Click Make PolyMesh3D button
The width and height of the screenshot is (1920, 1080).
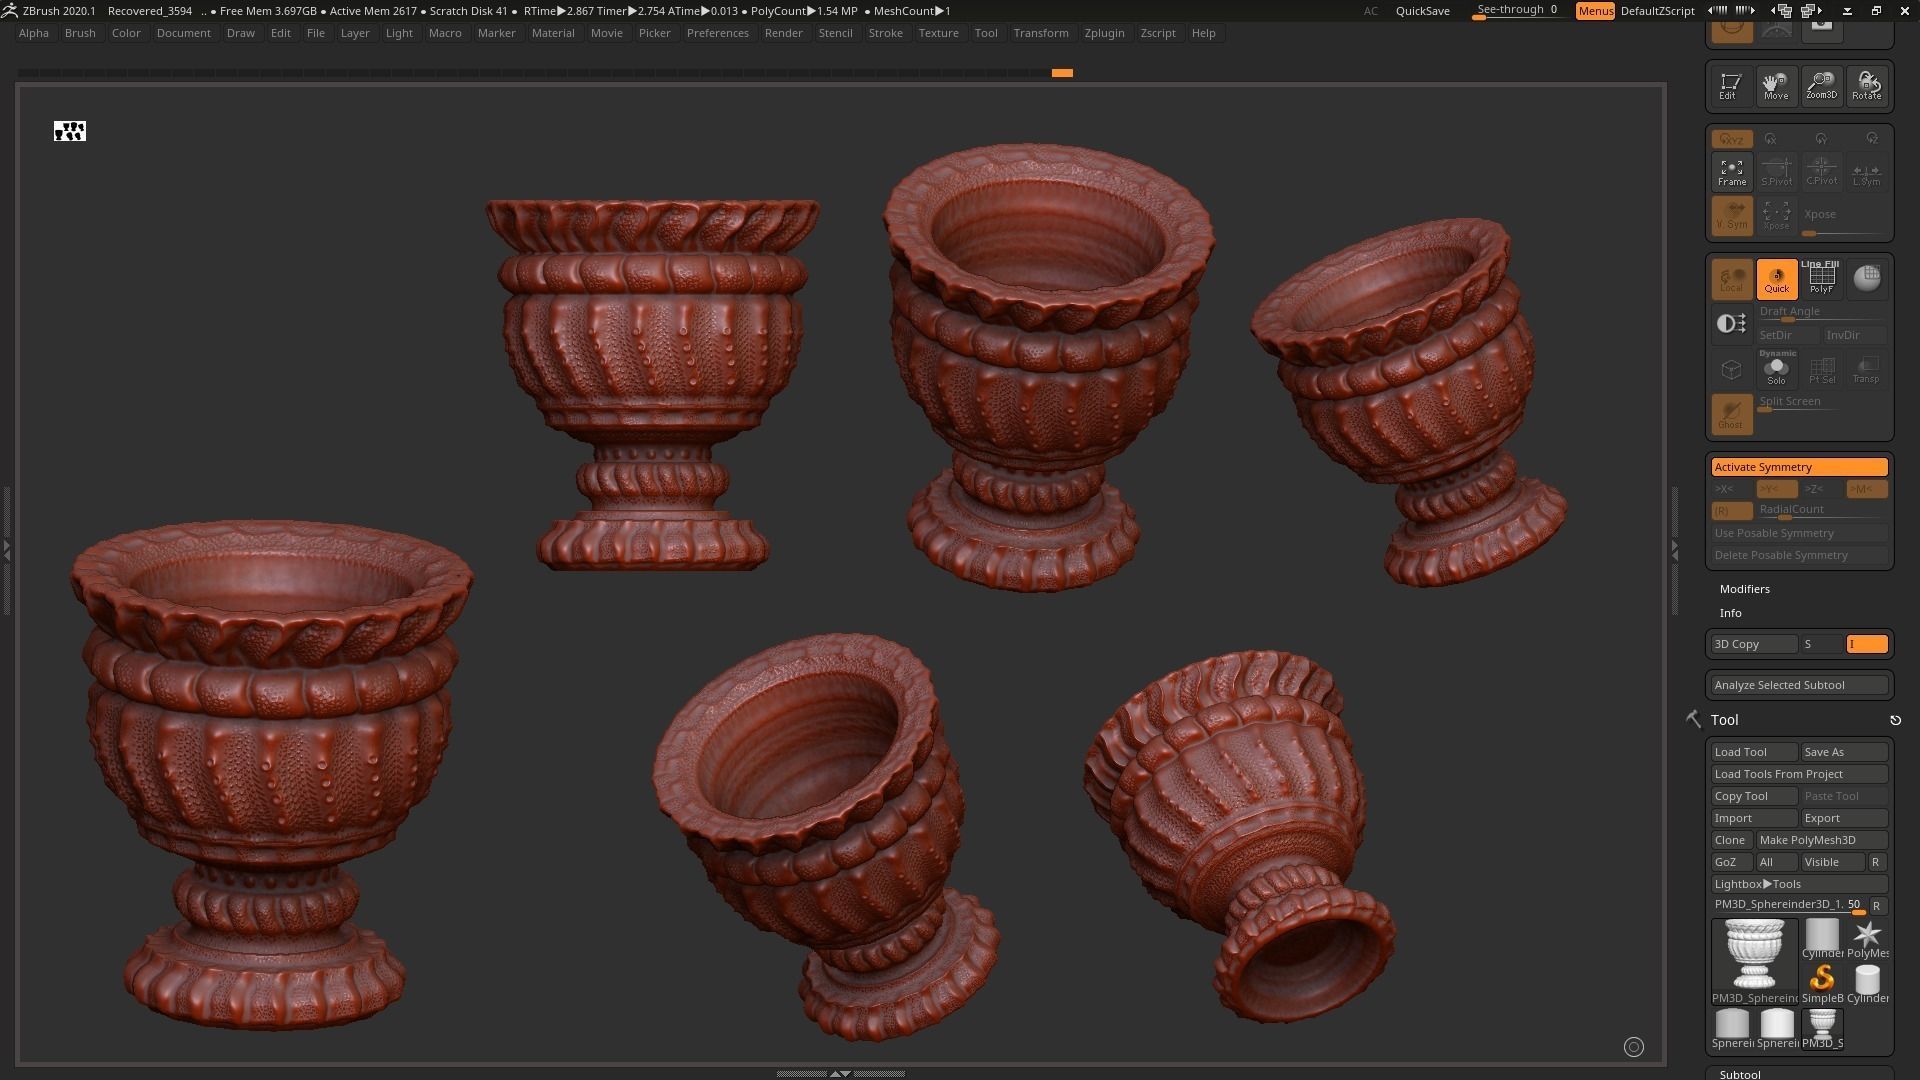click(1822, 840)
